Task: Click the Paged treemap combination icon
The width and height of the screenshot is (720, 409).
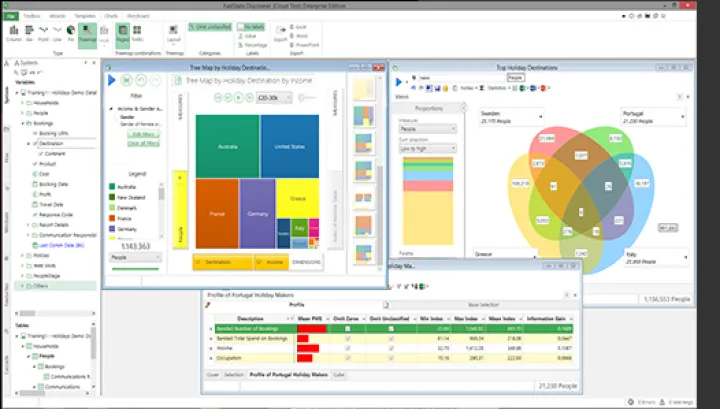Action: (122, 32)
